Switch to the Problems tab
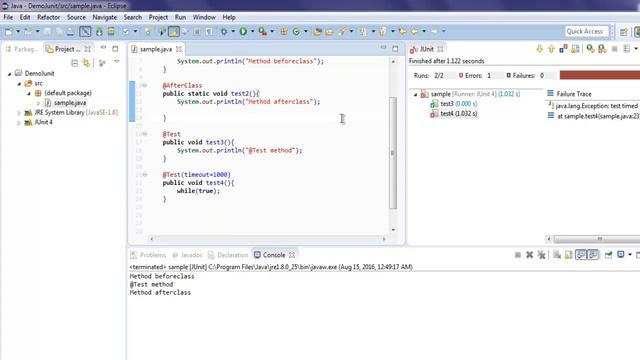 [148, 255]
